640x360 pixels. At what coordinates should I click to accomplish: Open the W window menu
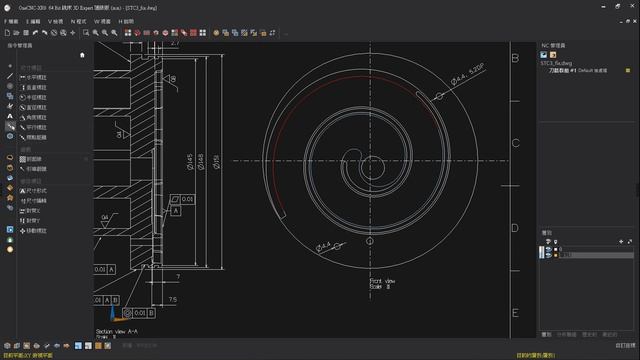[102, 21]
